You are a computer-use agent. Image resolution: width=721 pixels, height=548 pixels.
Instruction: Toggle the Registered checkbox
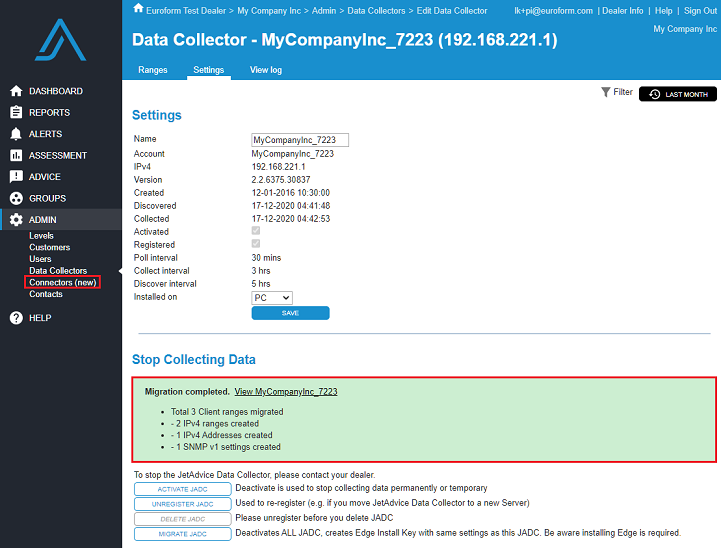tap(256, 243)
